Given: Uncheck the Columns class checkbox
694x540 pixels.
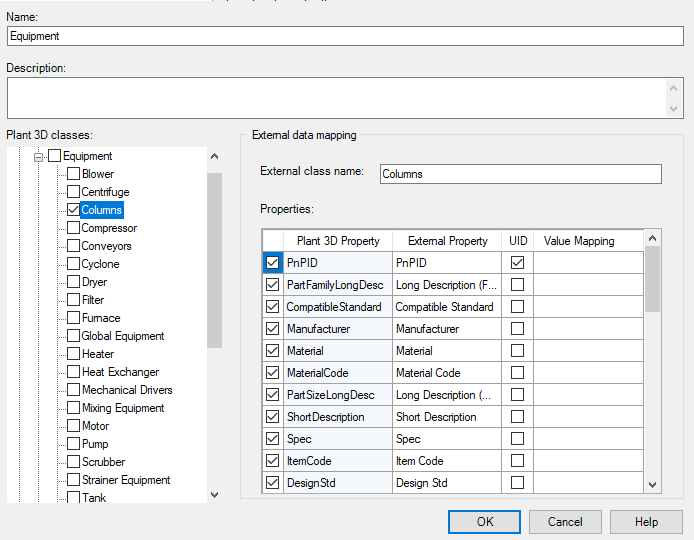Looking at the screenshot, I should click(x=73, y=210).
